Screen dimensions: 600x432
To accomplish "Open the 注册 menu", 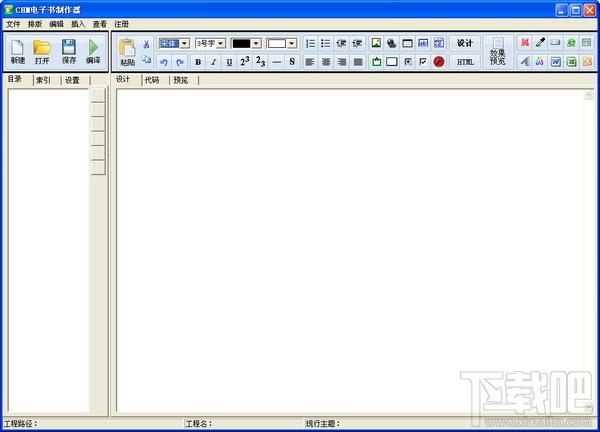I will coord(121,24).
